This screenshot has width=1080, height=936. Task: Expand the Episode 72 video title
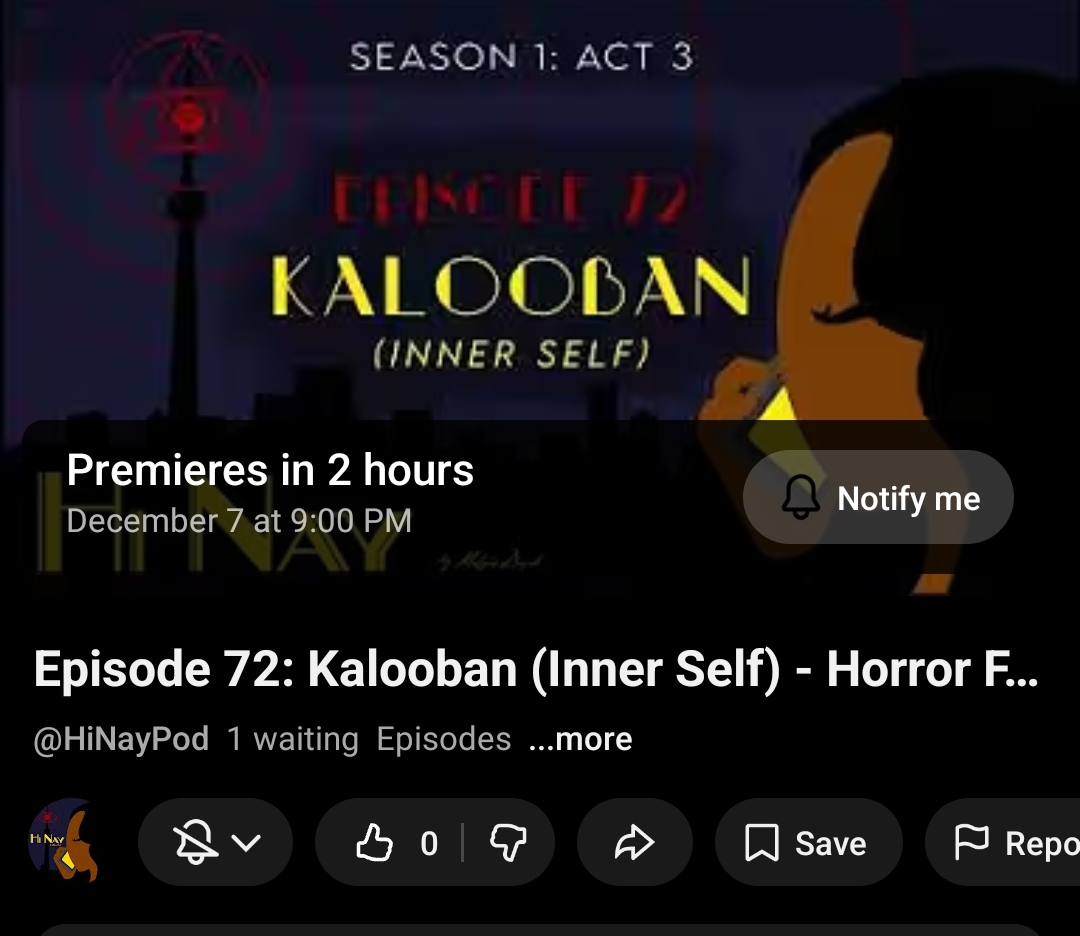click(536, 669)
